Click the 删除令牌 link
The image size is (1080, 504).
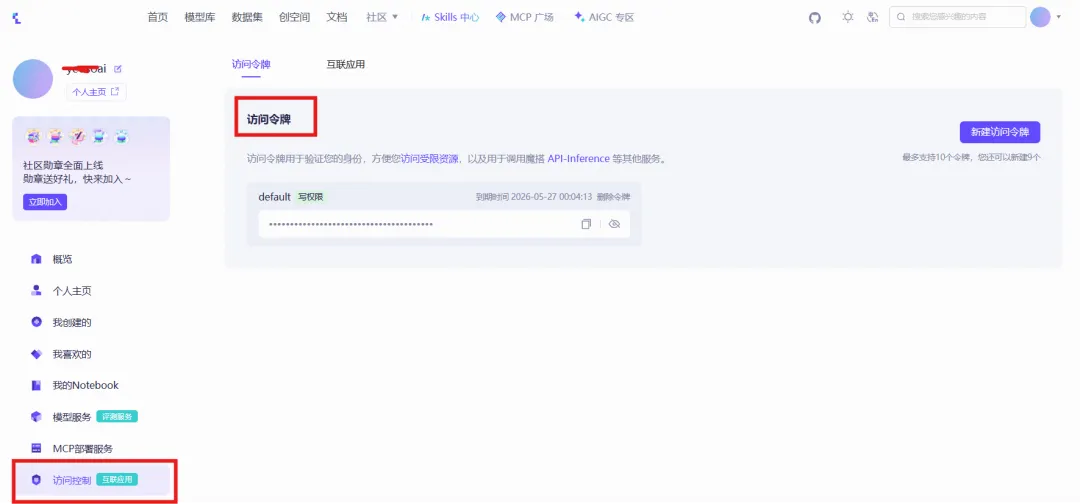click(613, 197)
